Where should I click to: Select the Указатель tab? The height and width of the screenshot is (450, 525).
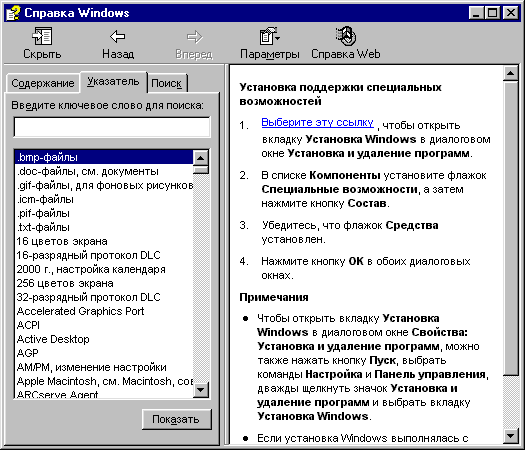pos(113,81)
